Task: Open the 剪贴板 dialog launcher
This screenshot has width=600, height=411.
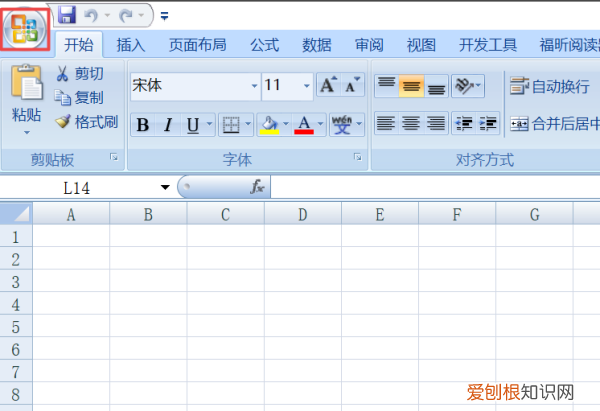Action: [x=114, y=157]
